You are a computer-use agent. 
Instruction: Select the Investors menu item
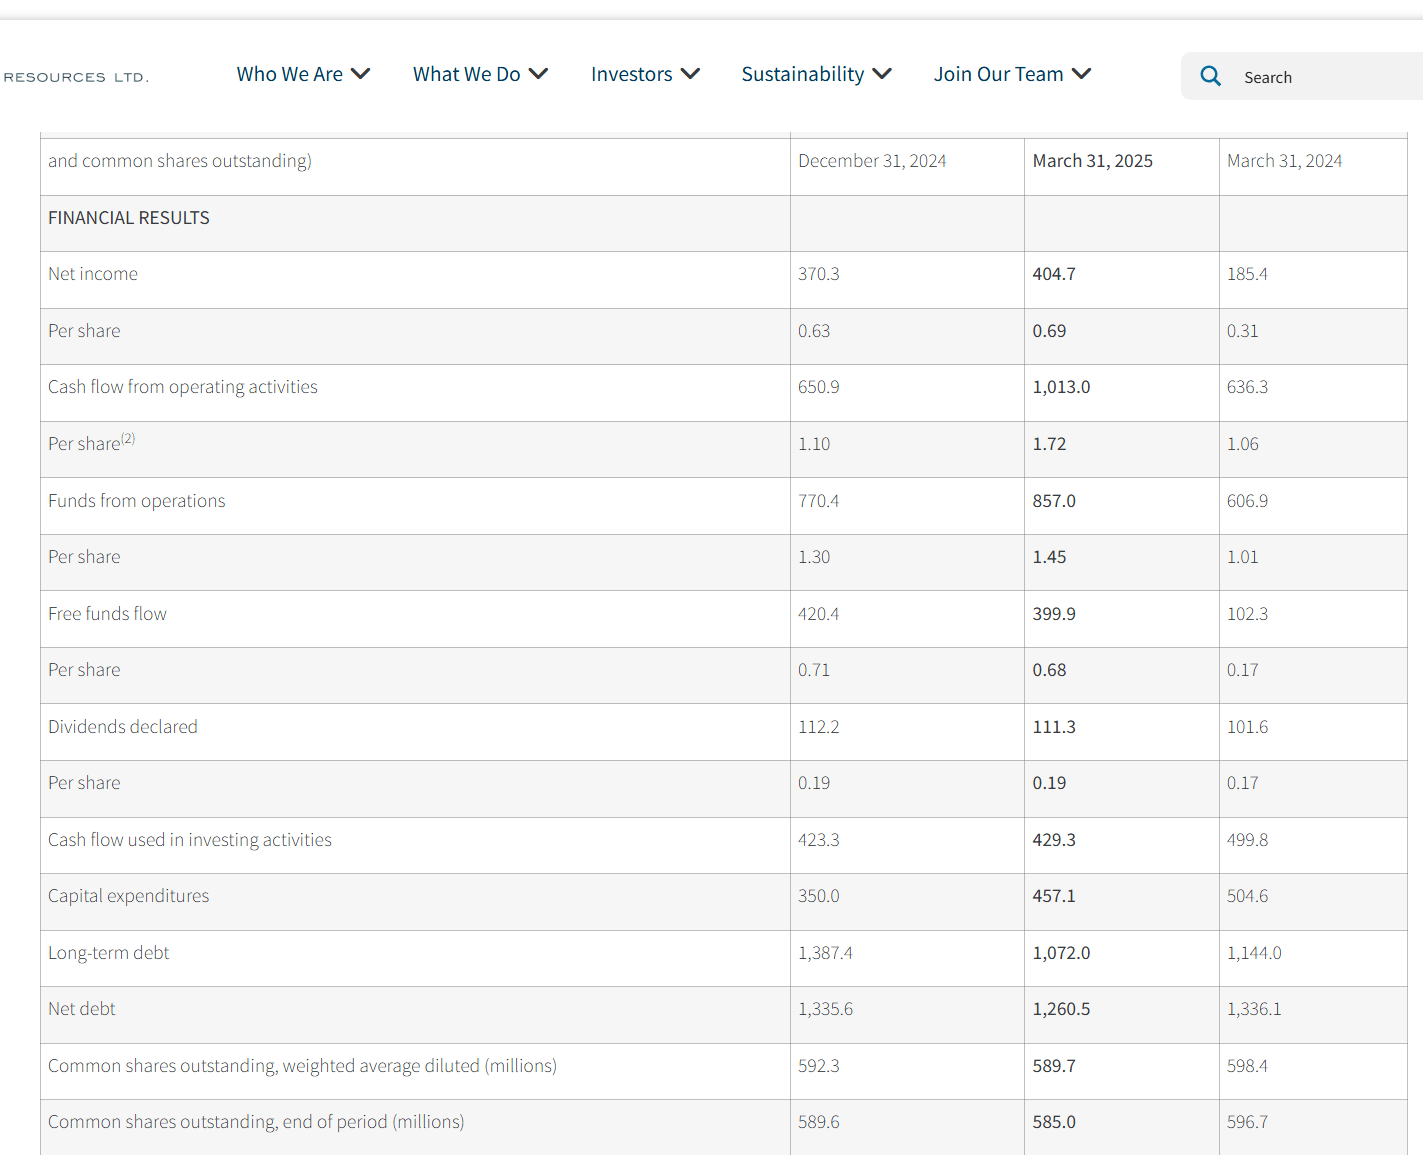(631, 74)
